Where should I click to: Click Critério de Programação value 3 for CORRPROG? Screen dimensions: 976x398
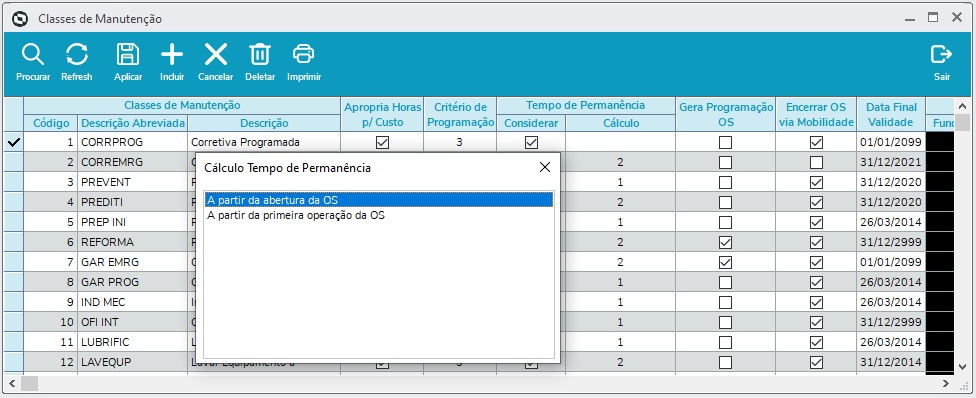point(460,142)
